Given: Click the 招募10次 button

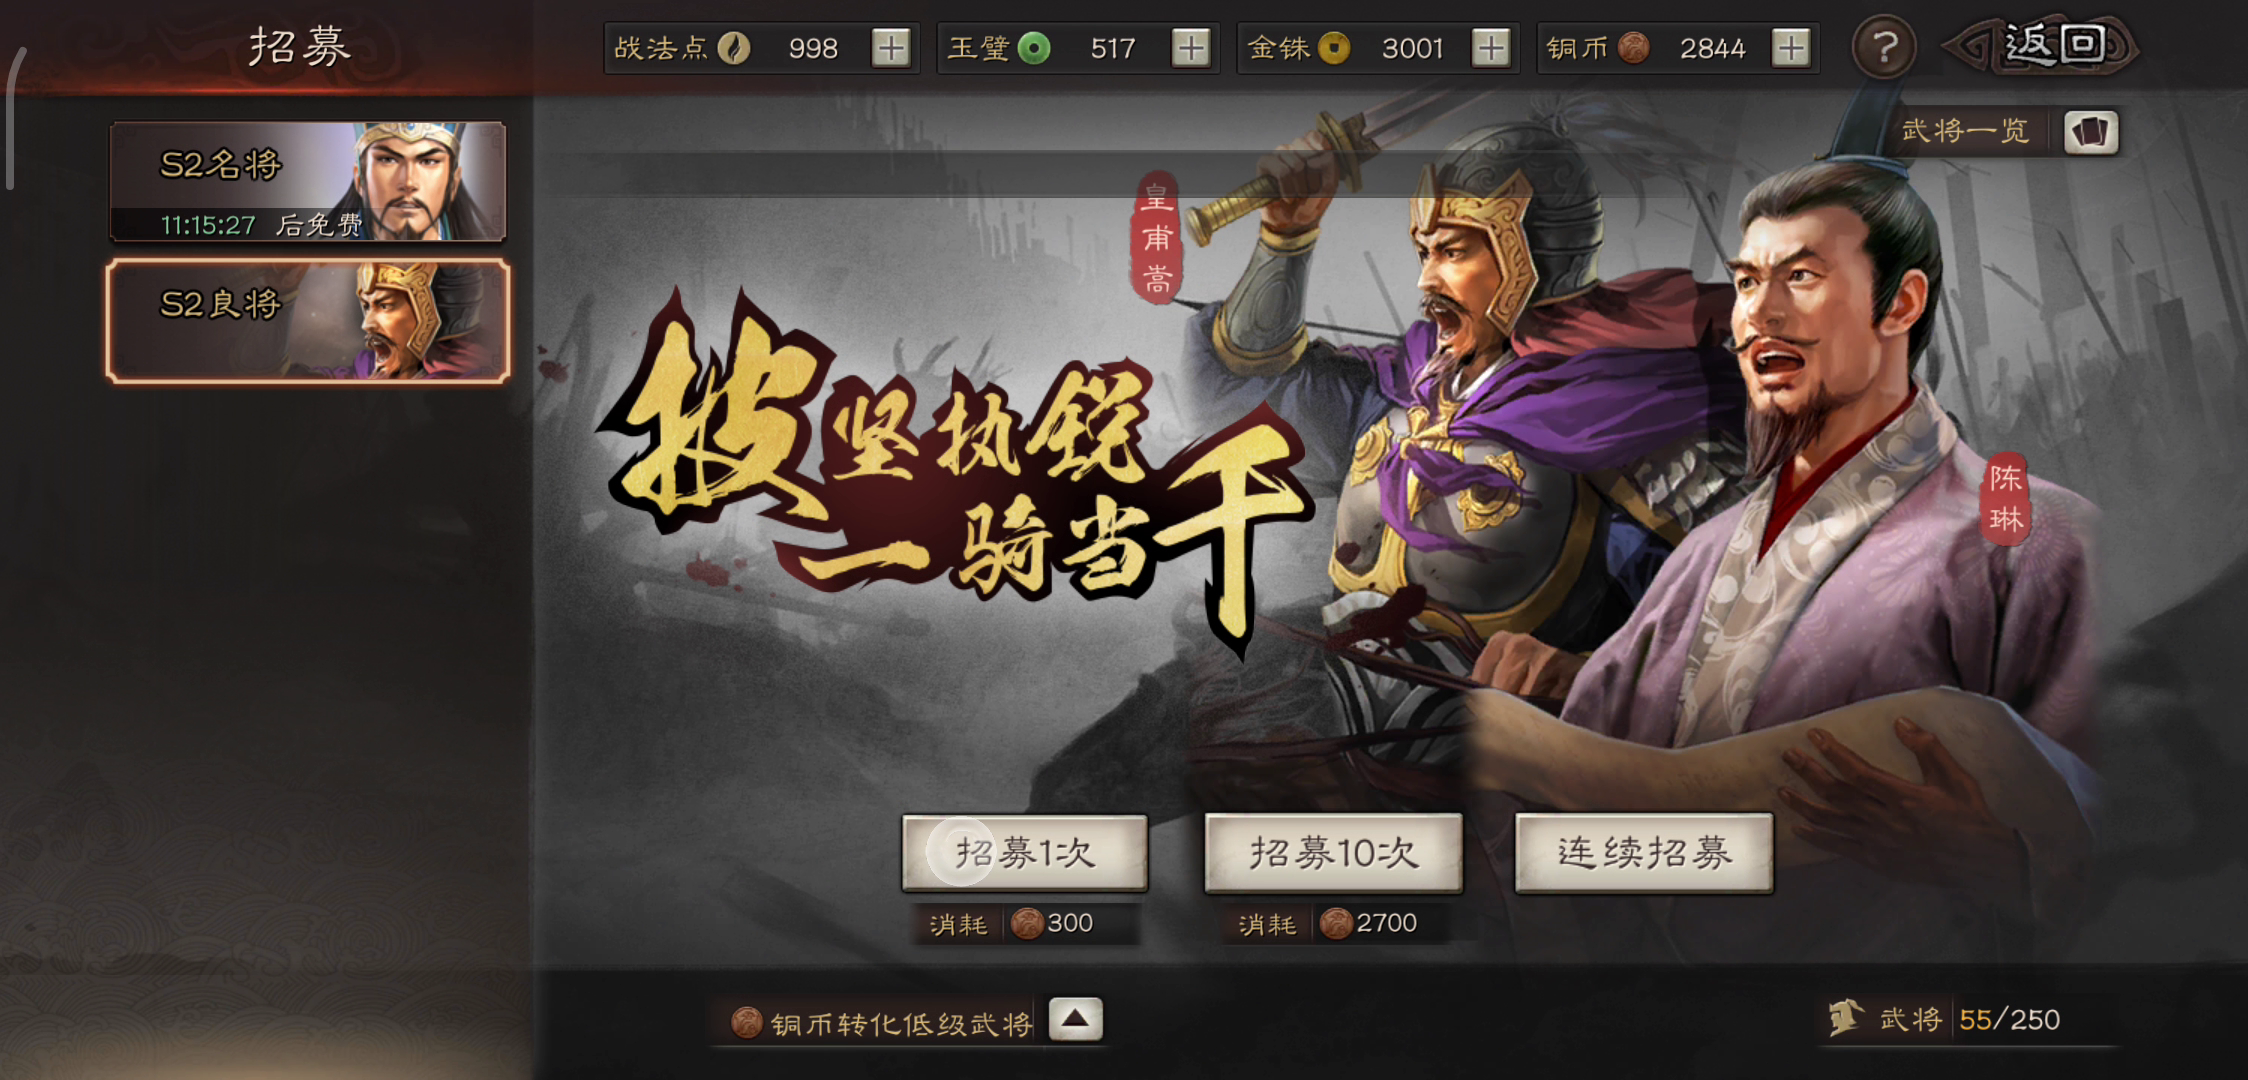Looking at the screenshot, I should pos(1333,853).
